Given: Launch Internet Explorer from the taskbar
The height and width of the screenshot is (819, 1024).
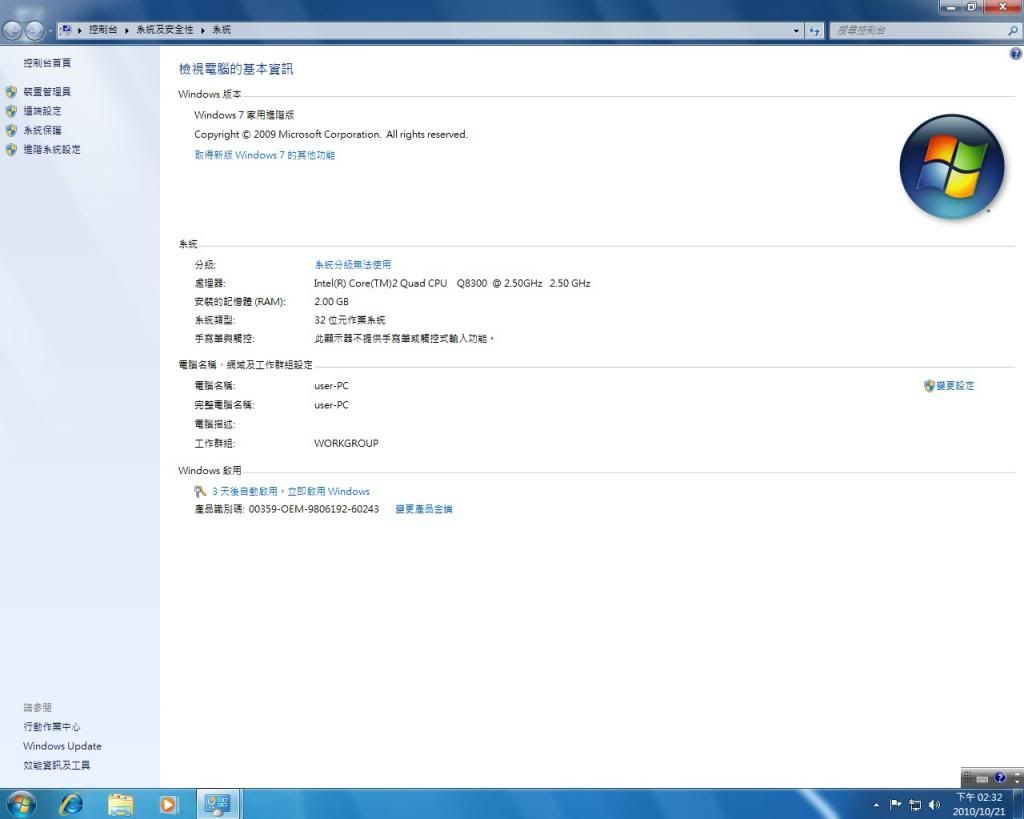Looking at the screenshot, I should [x=71, y=804].
